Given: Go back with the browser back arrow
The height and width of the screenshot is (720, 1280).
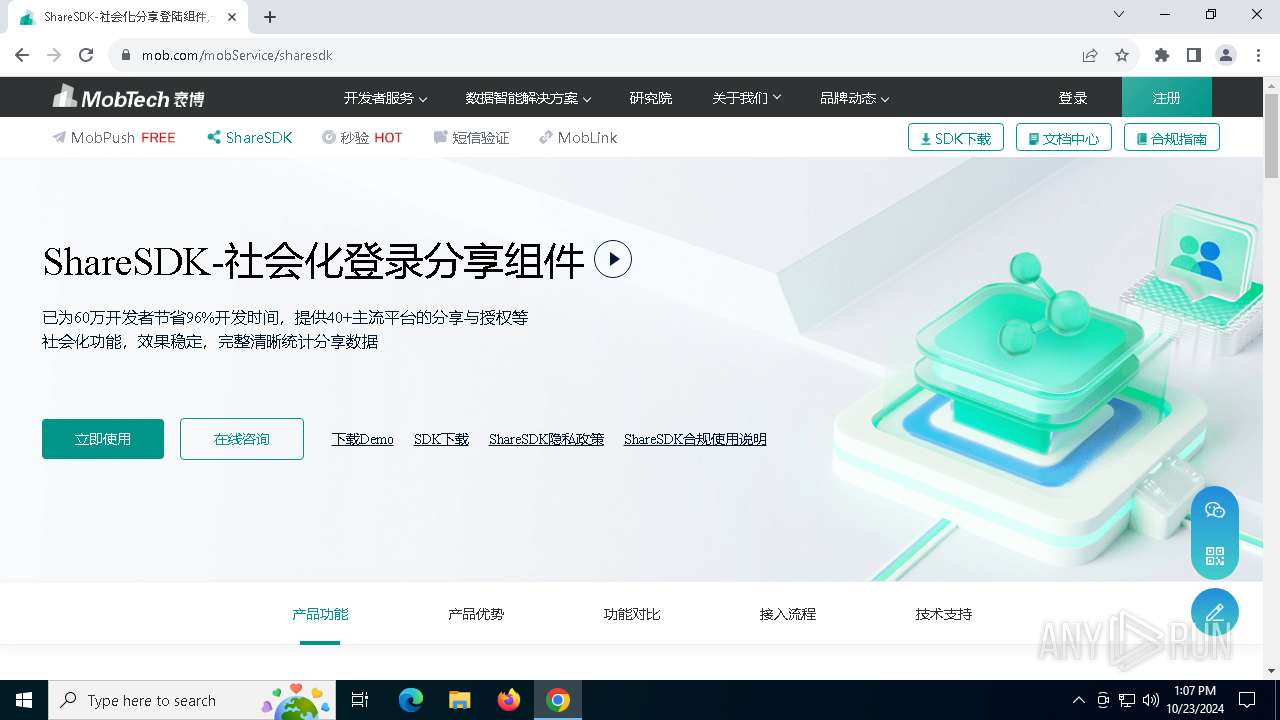Looking at the screenshot, I should click(22, 55).
